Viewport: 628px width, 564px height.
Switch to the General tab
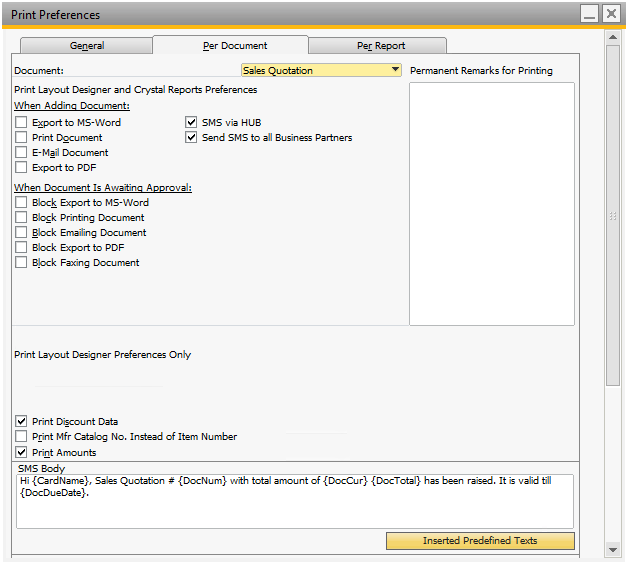coord(87,46)
